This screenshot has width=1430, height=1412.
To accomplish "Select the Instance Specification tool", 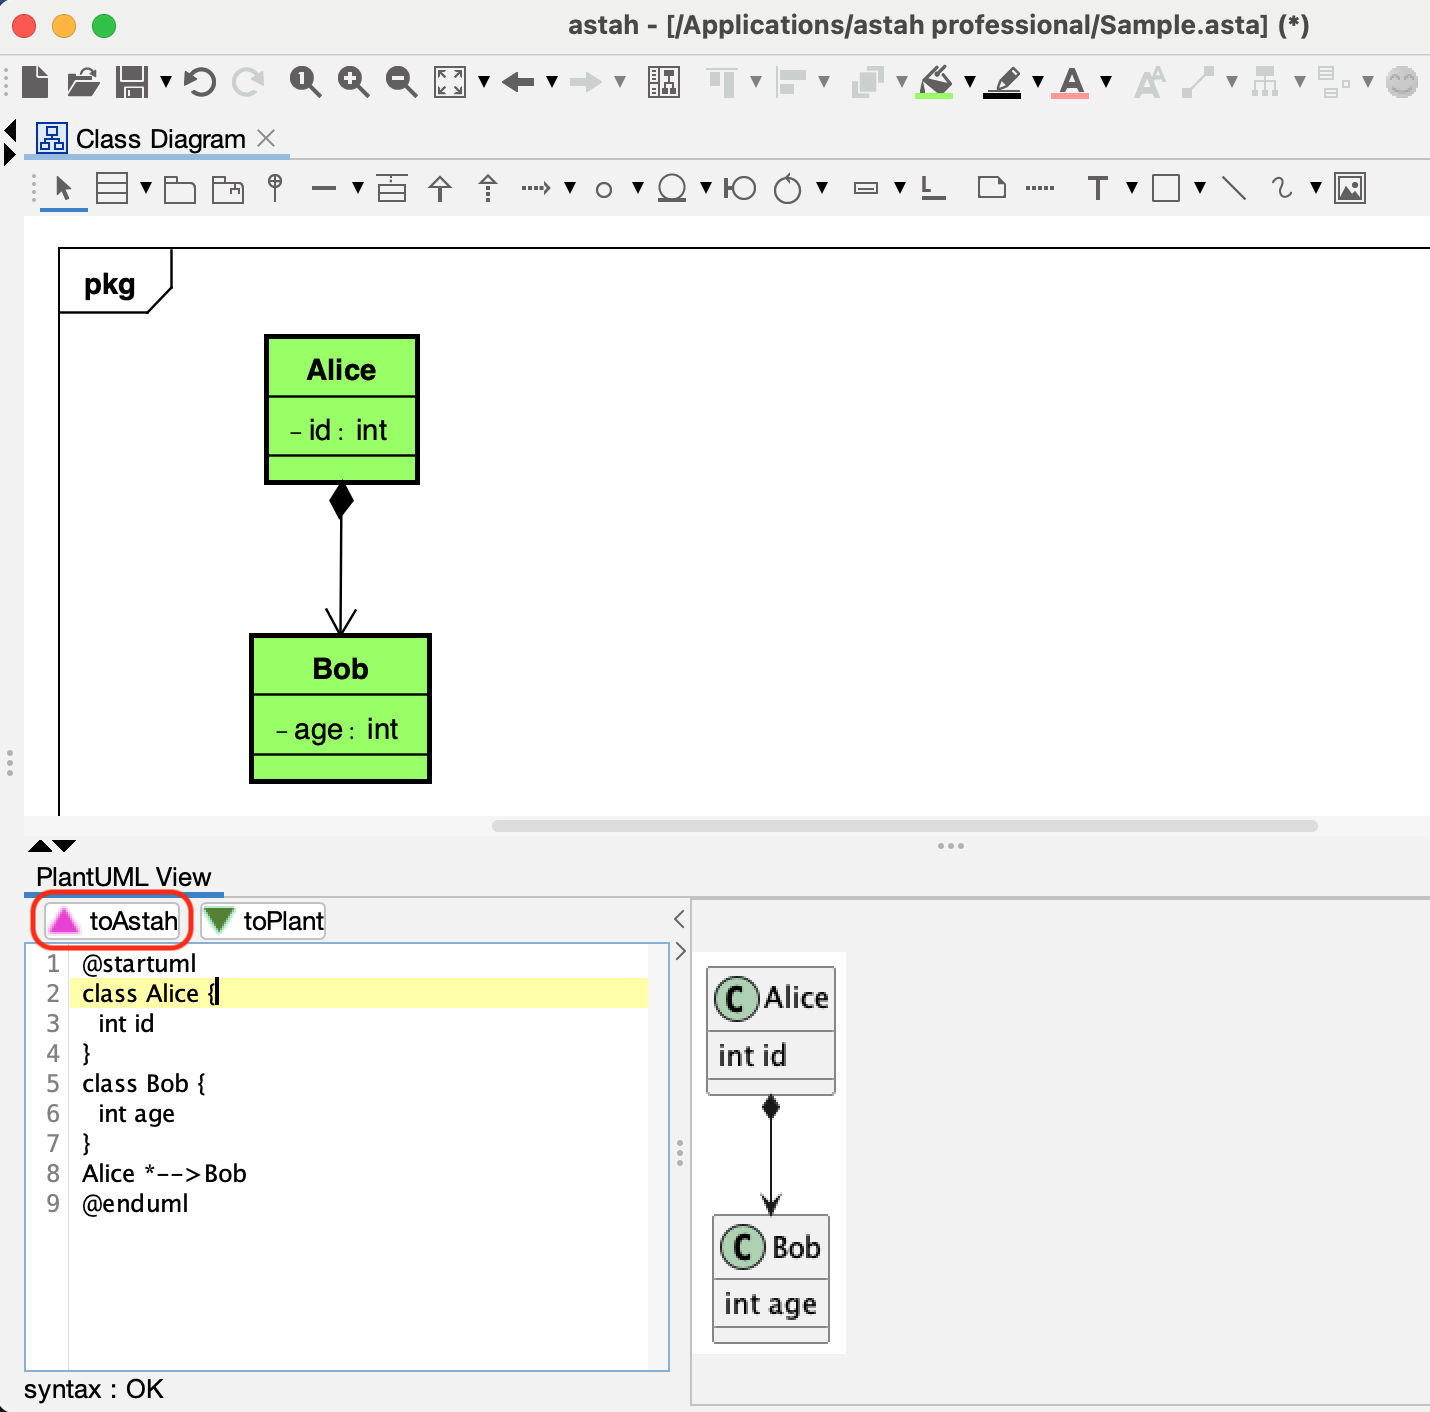I will pyautogui.click(x=866, y=188).
